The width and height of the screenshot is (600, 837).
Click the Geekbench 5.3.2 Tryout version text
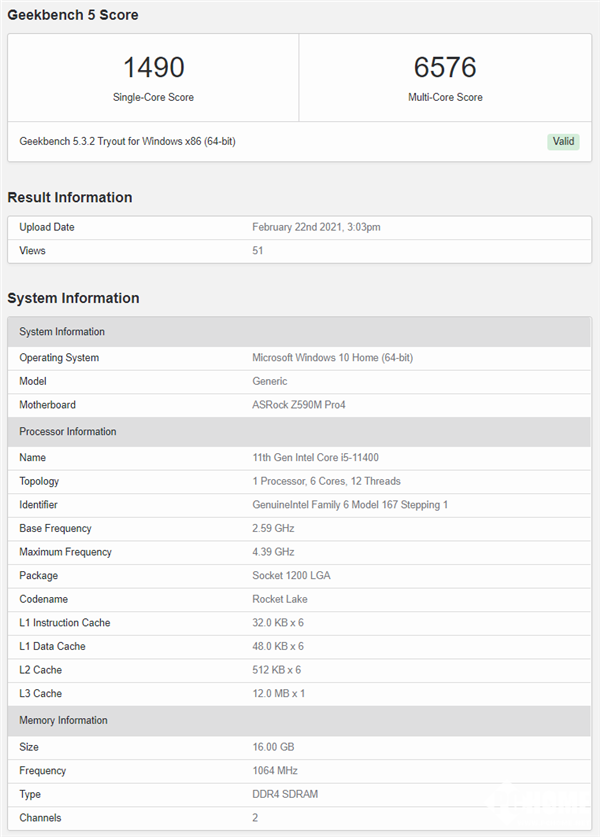127,141
